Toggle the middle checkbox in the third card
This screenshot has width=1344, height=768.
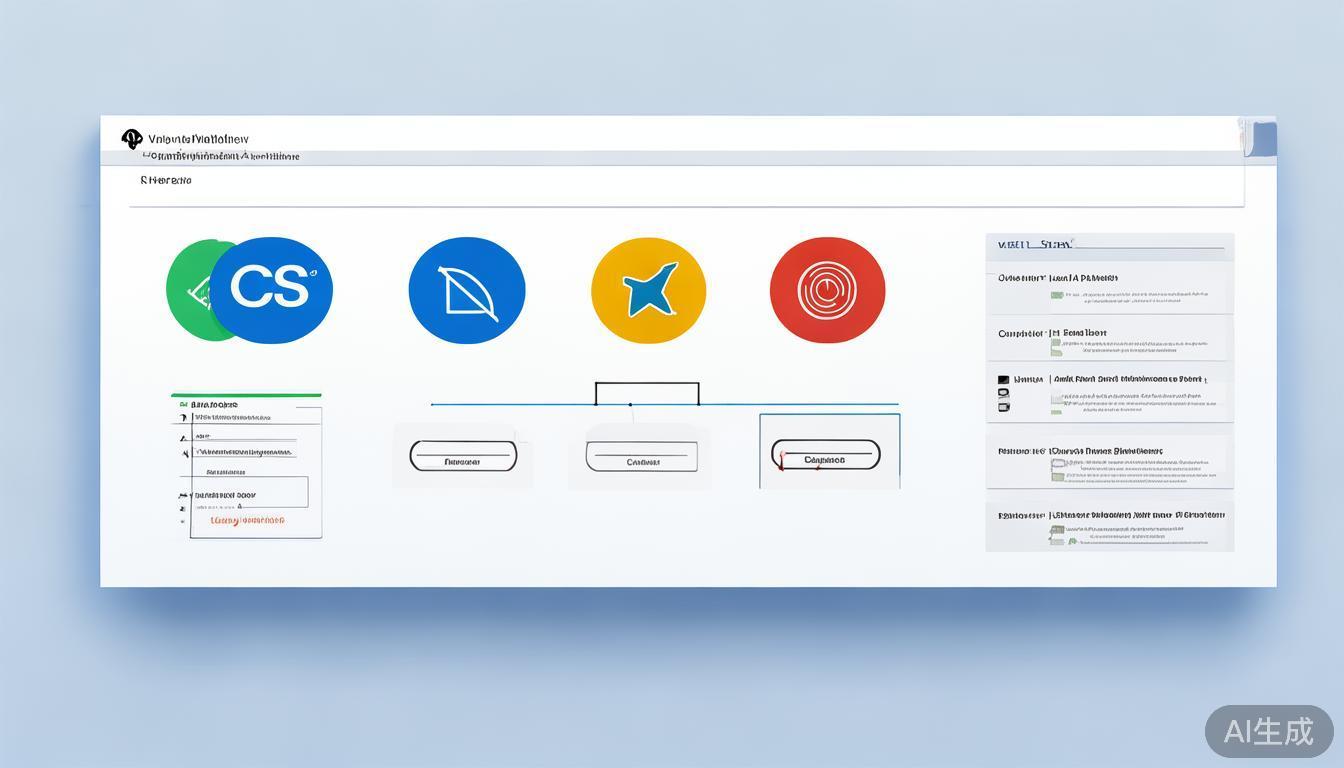click(1004, 394)
